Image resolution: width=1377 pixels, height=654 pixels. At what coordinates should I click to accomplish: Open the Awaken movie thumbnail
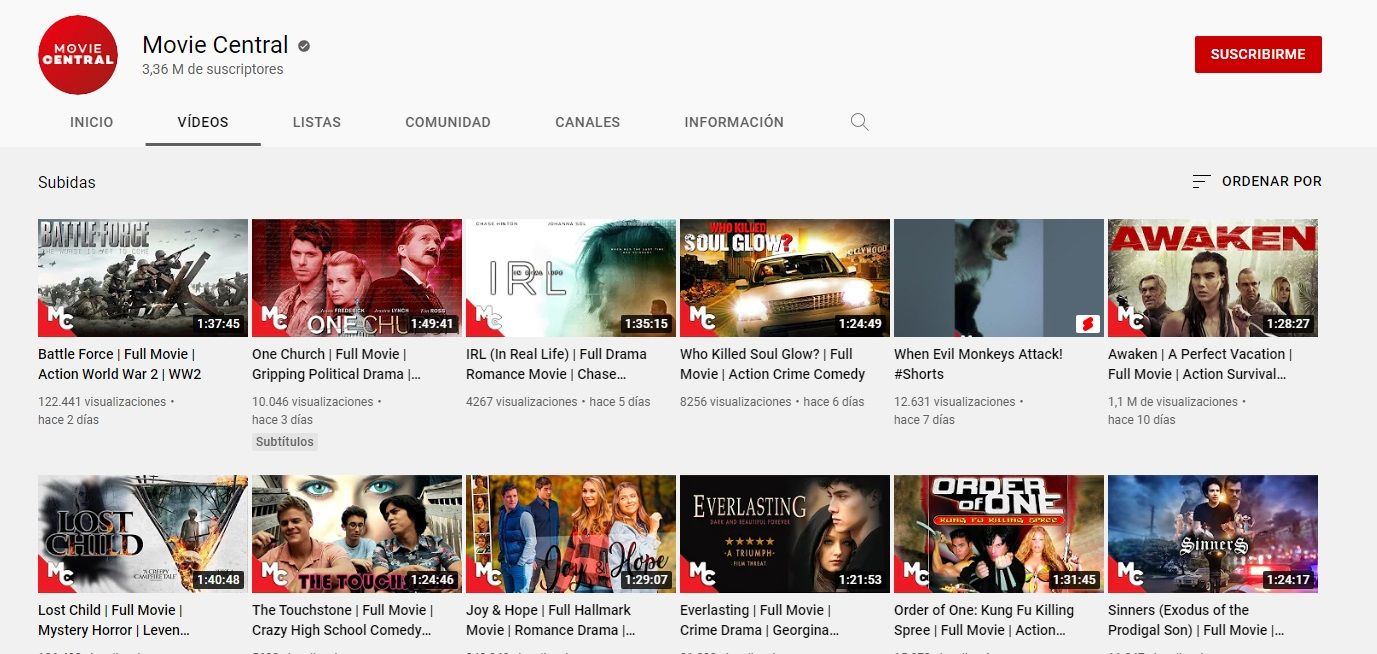pyautogui.click(x=1213, y=278)
